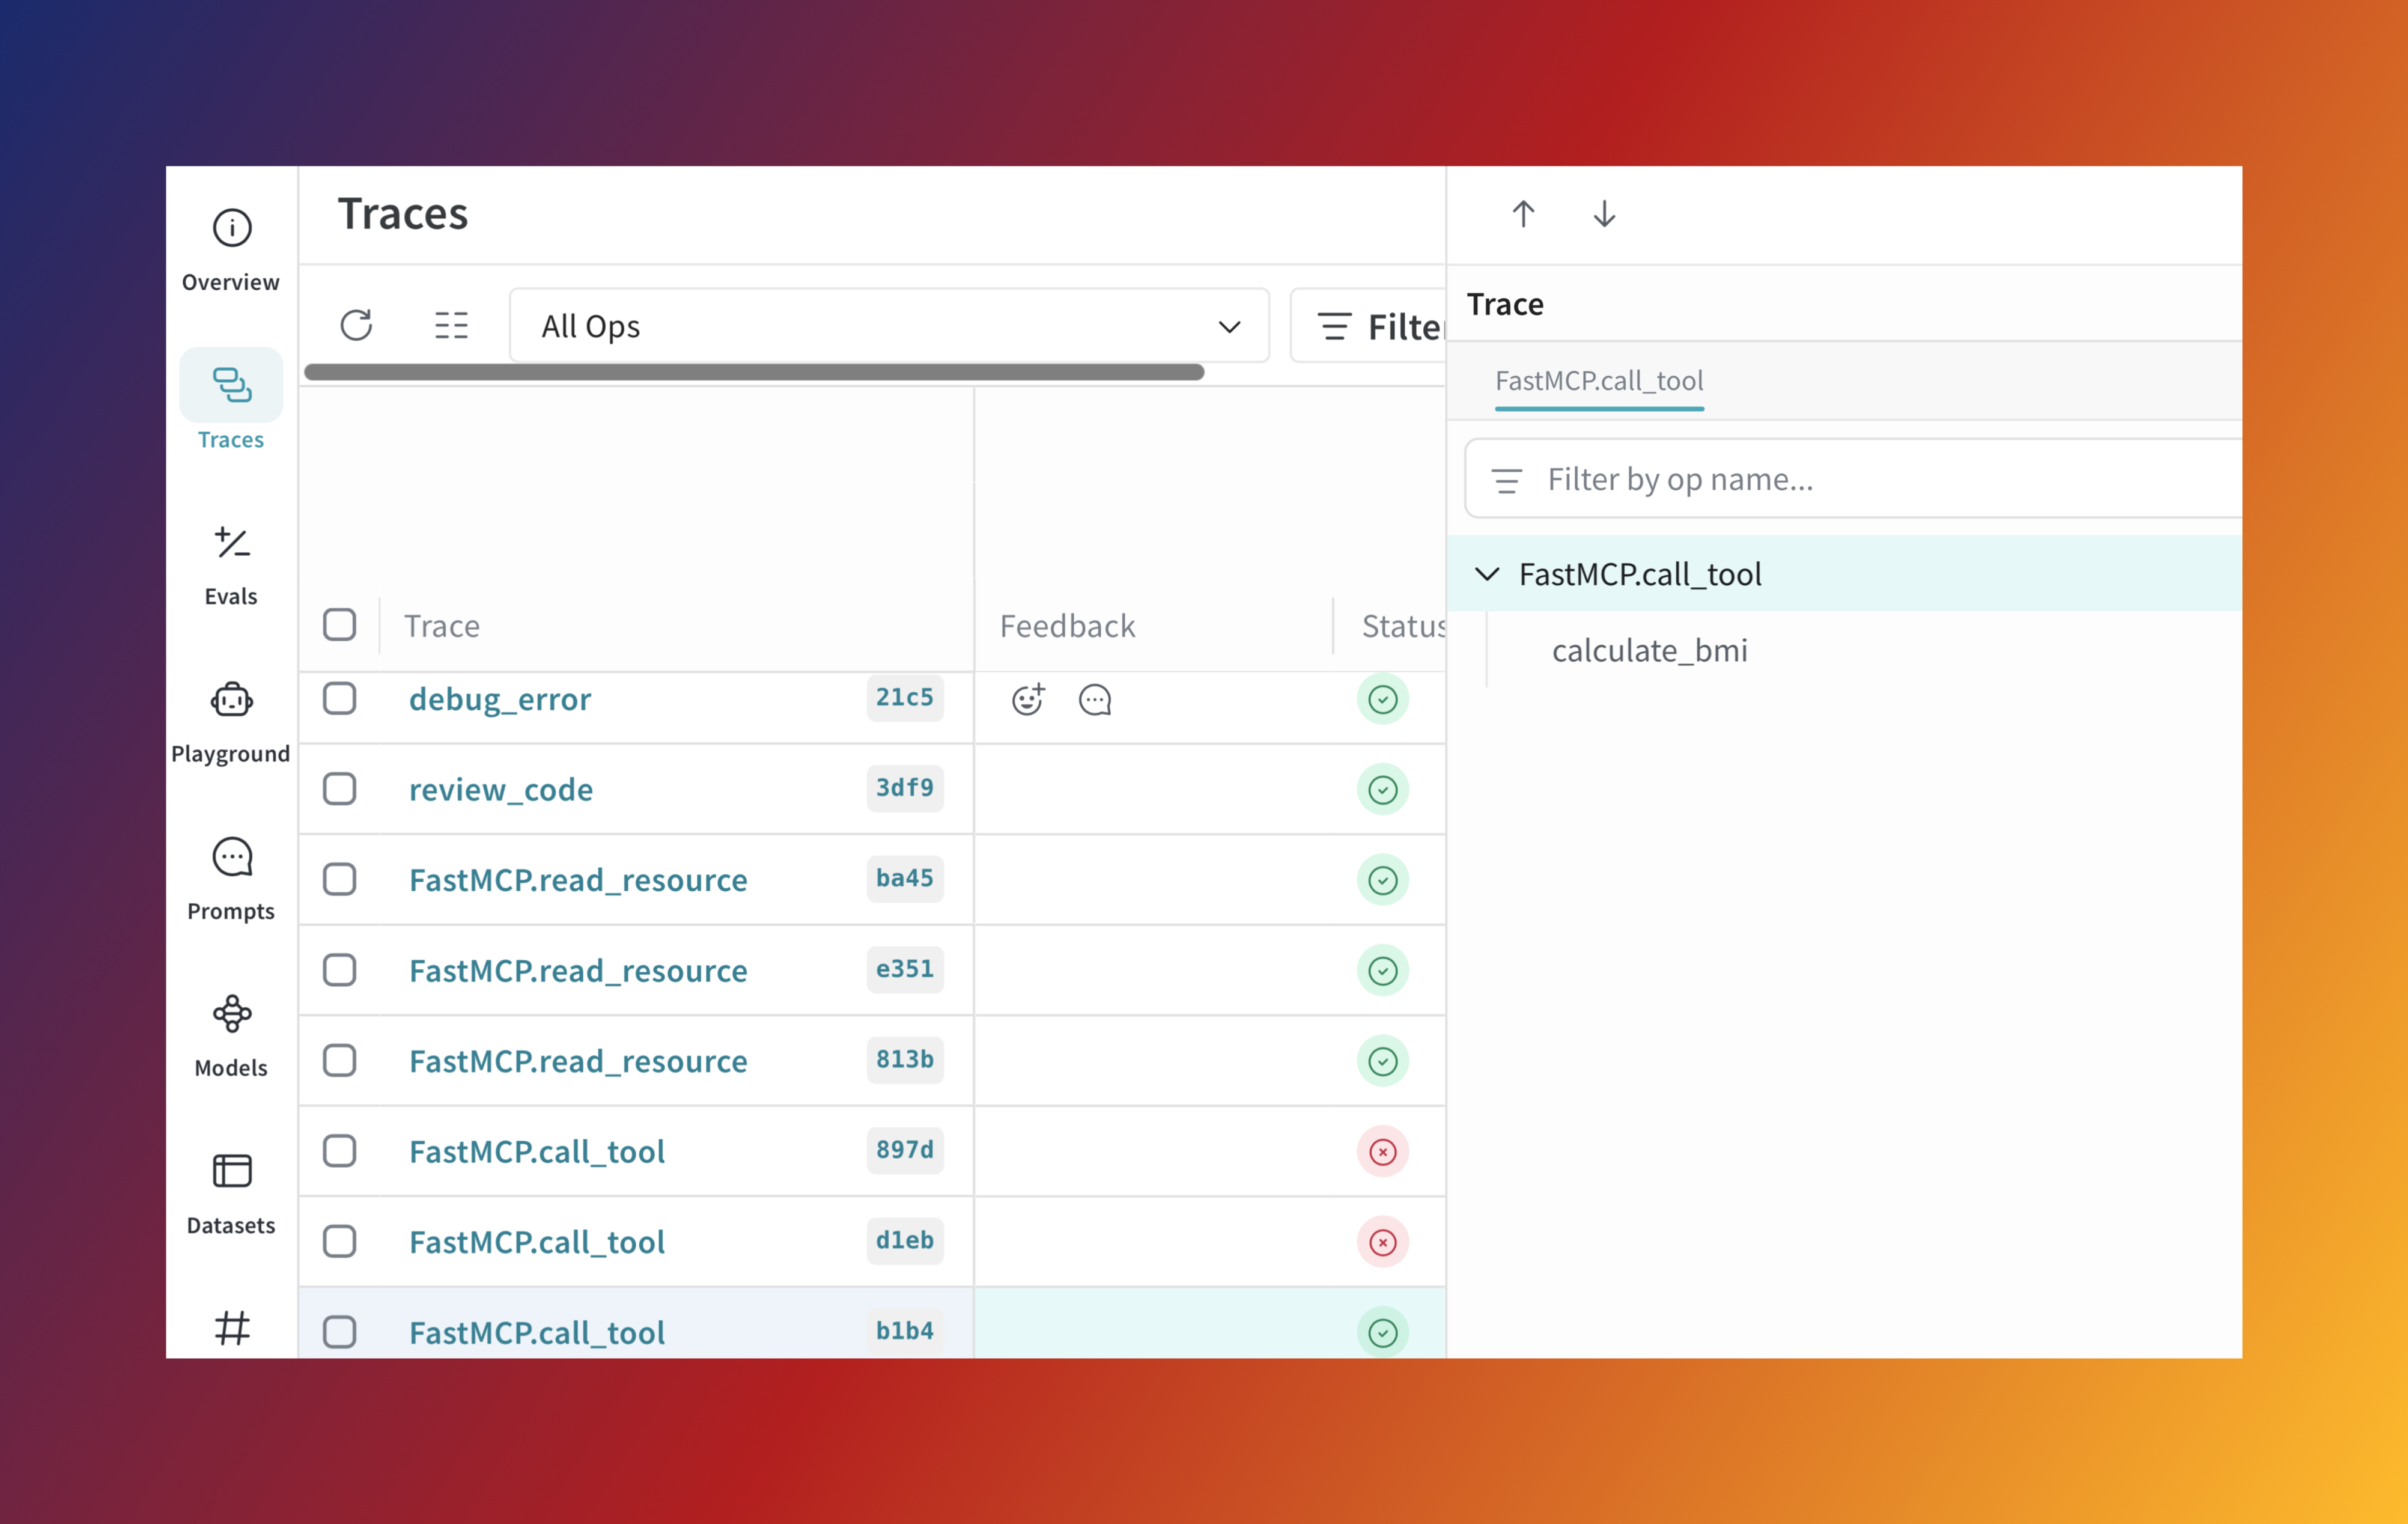Collapse the FastMCP.call_tool tree node
This screenshot has height=1524, width=2408.
pos(1487,574)
